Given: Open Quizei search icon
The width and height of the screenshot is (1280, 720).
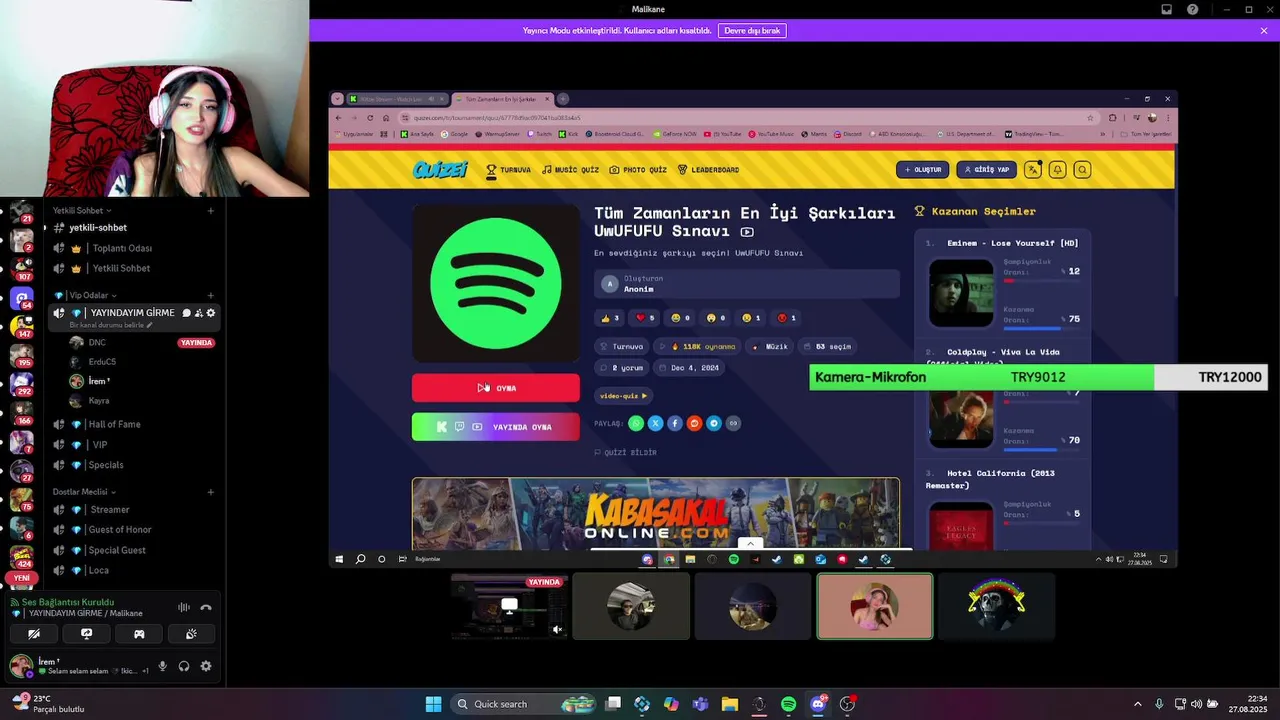Looking at the screenshot, I should click(x=1082, y=170).
